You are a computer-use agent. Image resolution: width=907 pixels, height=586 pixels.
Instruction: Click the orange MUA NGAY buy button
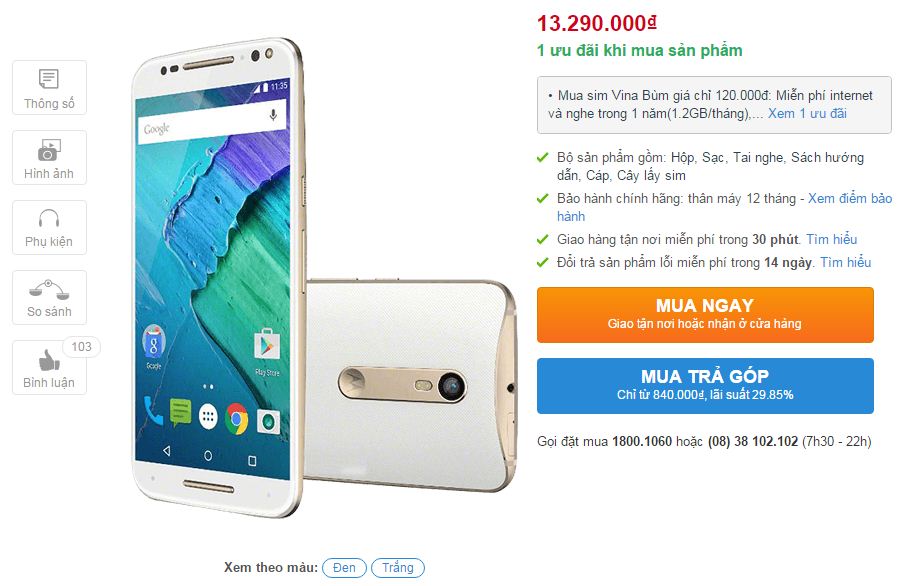705,315
